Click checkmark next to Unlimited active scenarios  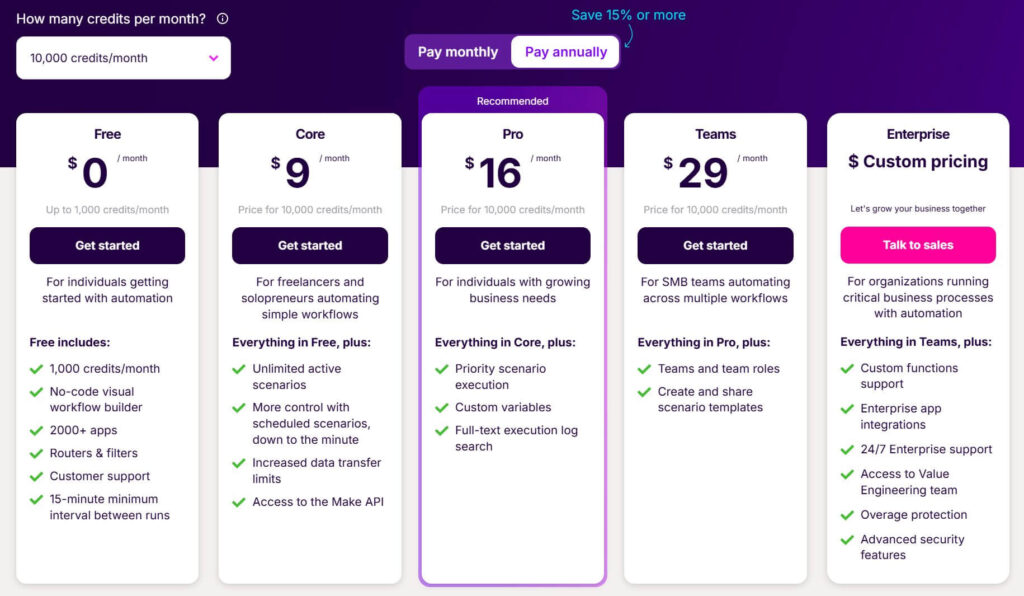click(239, 369)
